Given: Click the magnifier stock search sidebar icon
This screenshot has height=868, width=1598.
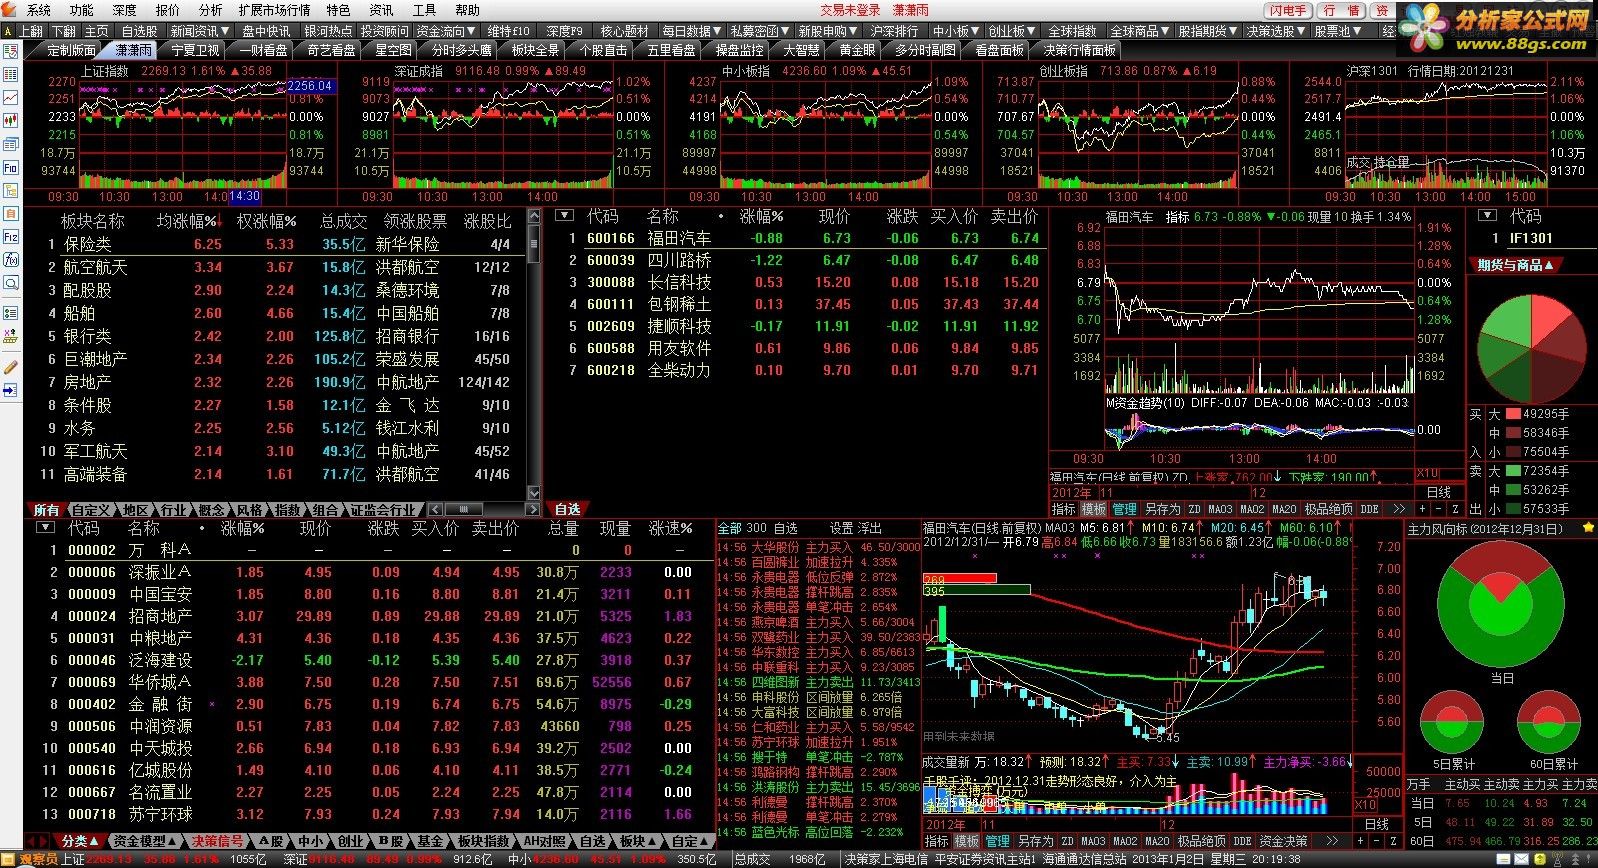Looking at the screenshot, I should [x=10, y=283].
